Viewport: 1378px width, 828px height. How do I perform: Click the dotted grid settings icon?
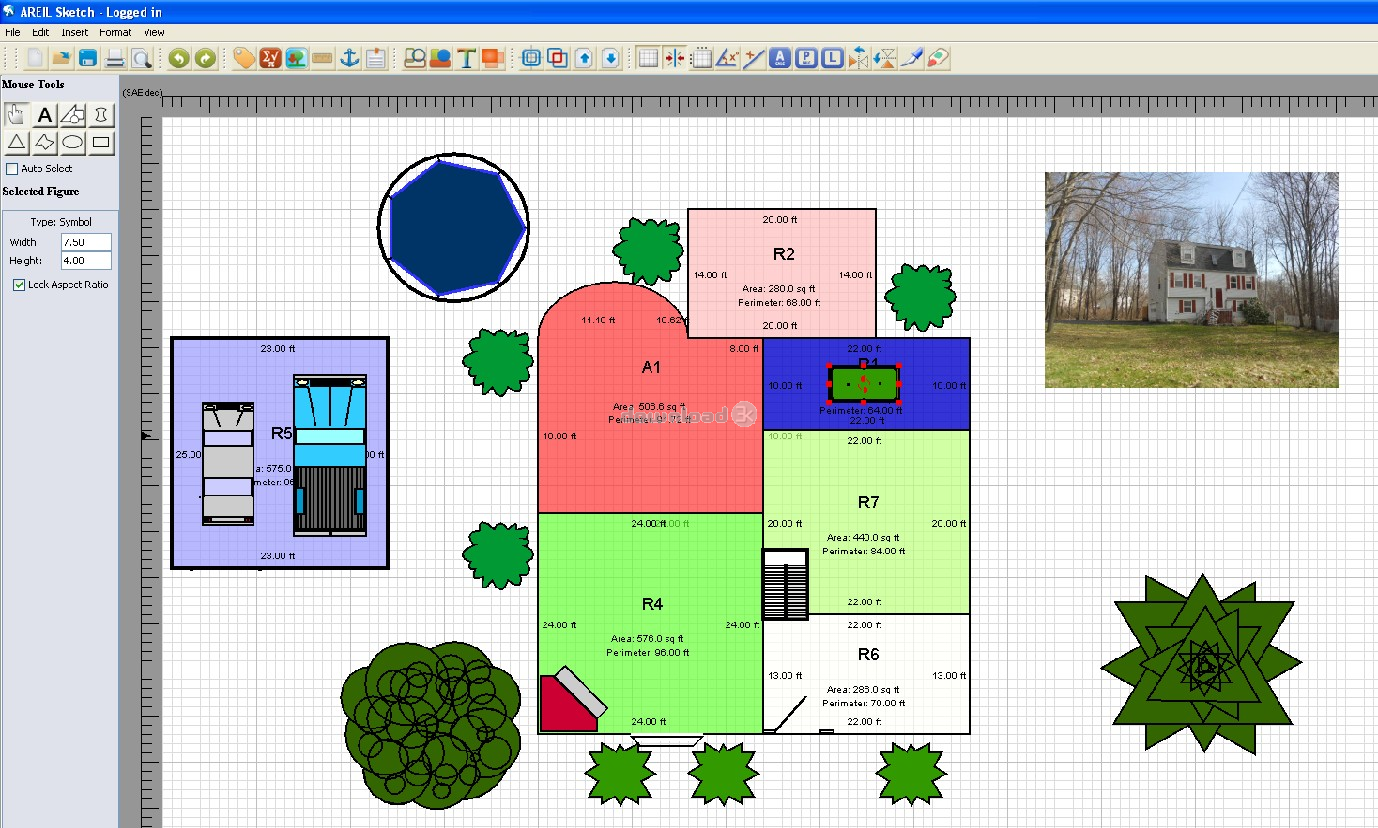pos(702,58)
